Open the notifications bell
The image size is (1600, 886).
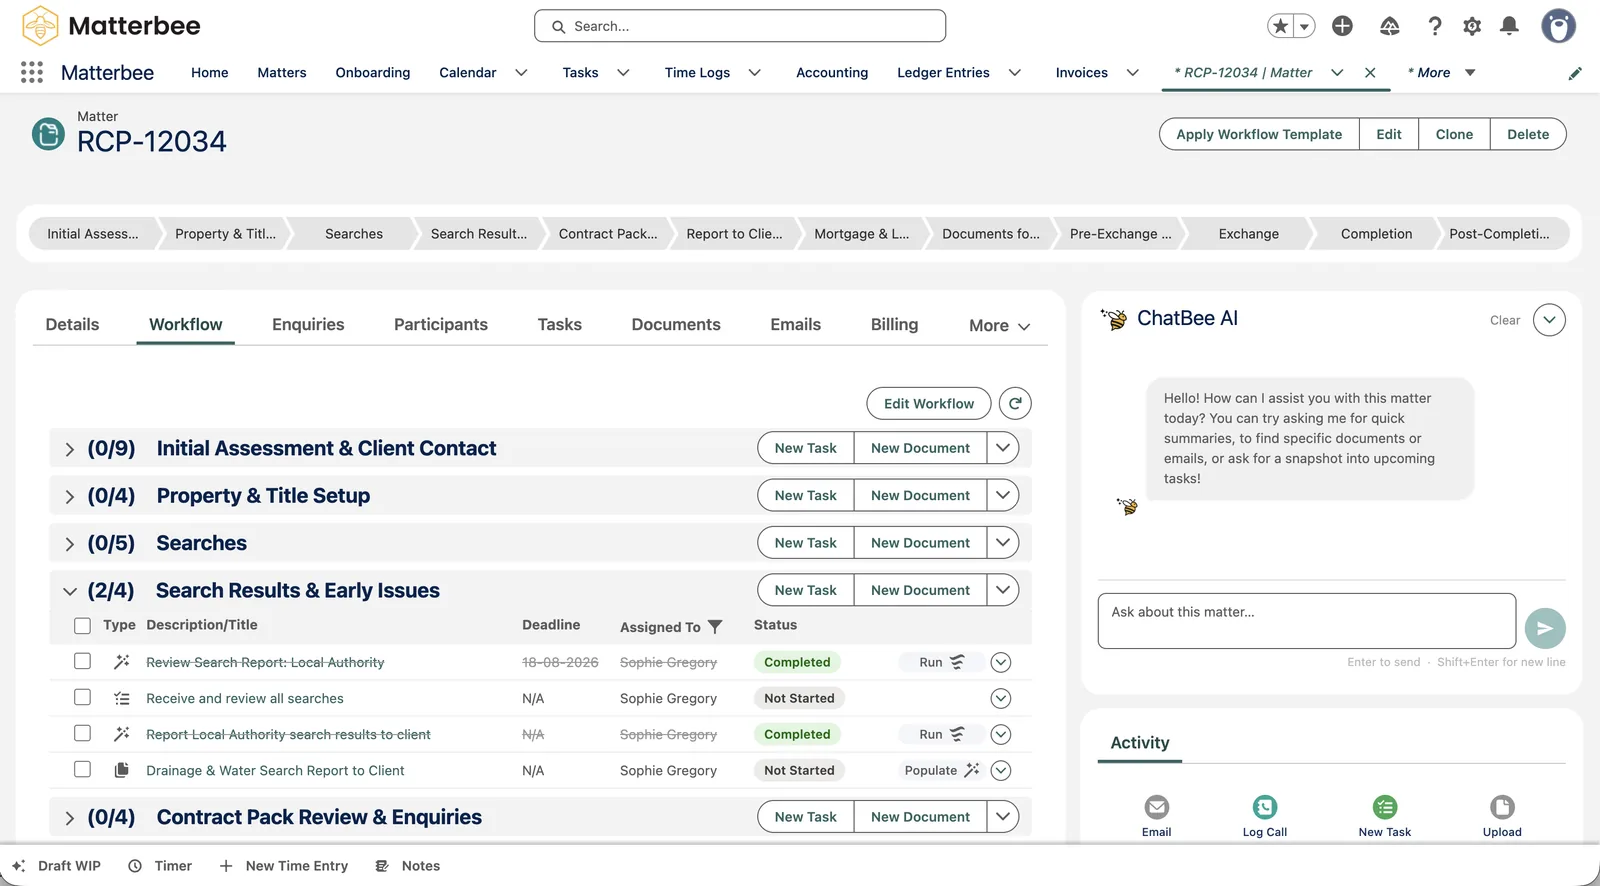(1510, 26)
